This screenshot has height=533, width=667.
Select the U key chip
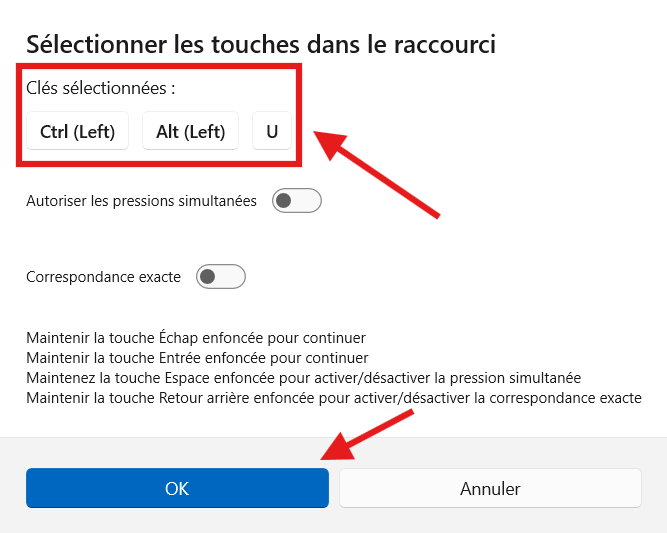point(272,131)
